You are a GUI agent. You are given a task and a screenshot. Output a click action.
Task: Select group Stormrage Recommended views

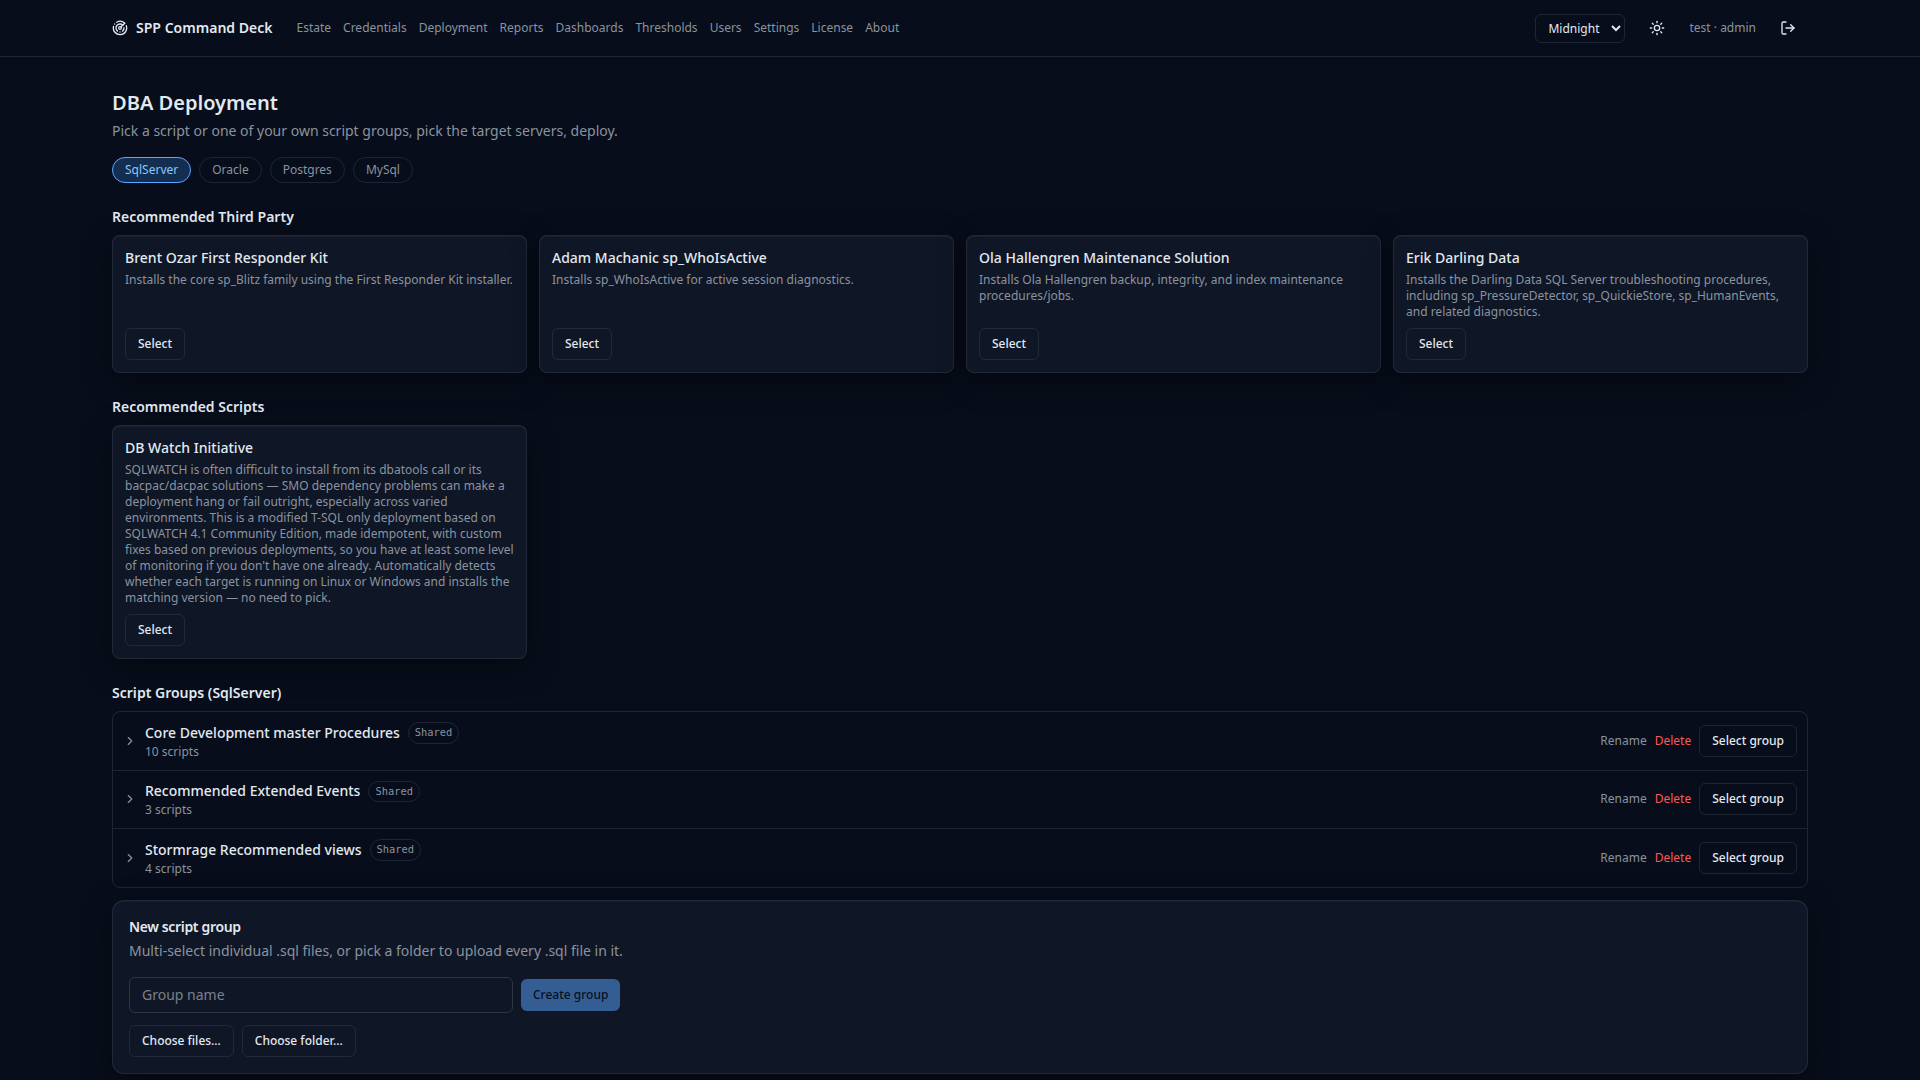tap(1748, 858)
